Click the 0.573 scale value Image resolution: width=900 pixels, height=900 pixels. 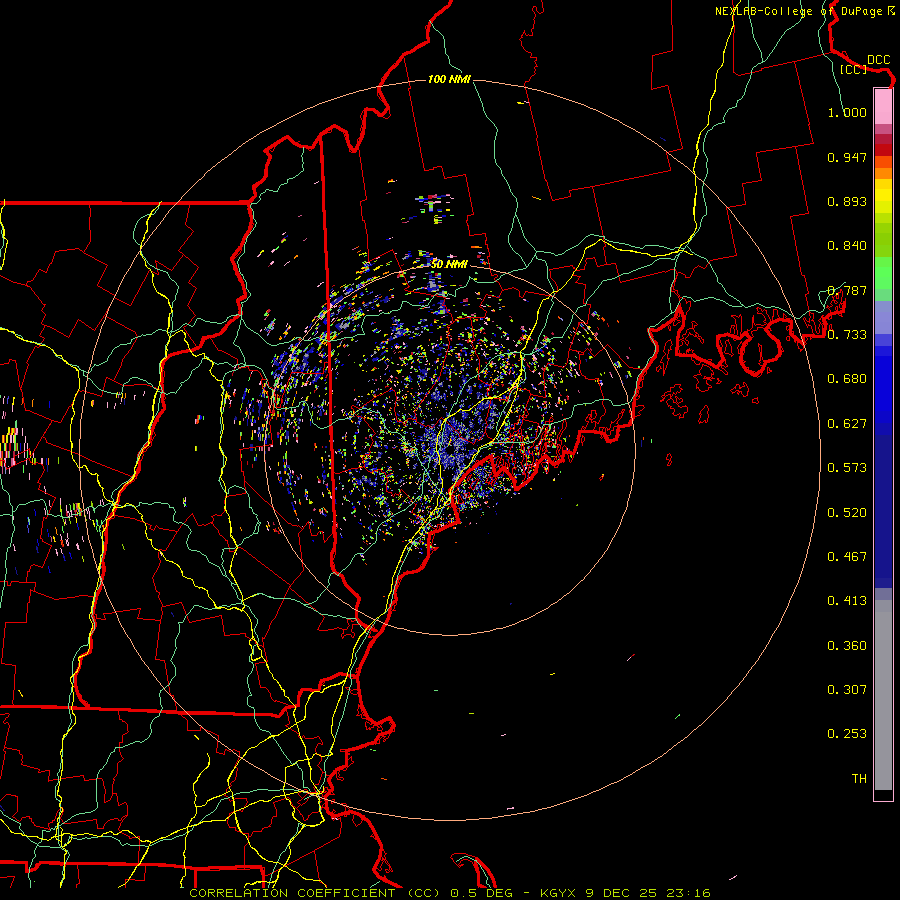pos(847,468)
